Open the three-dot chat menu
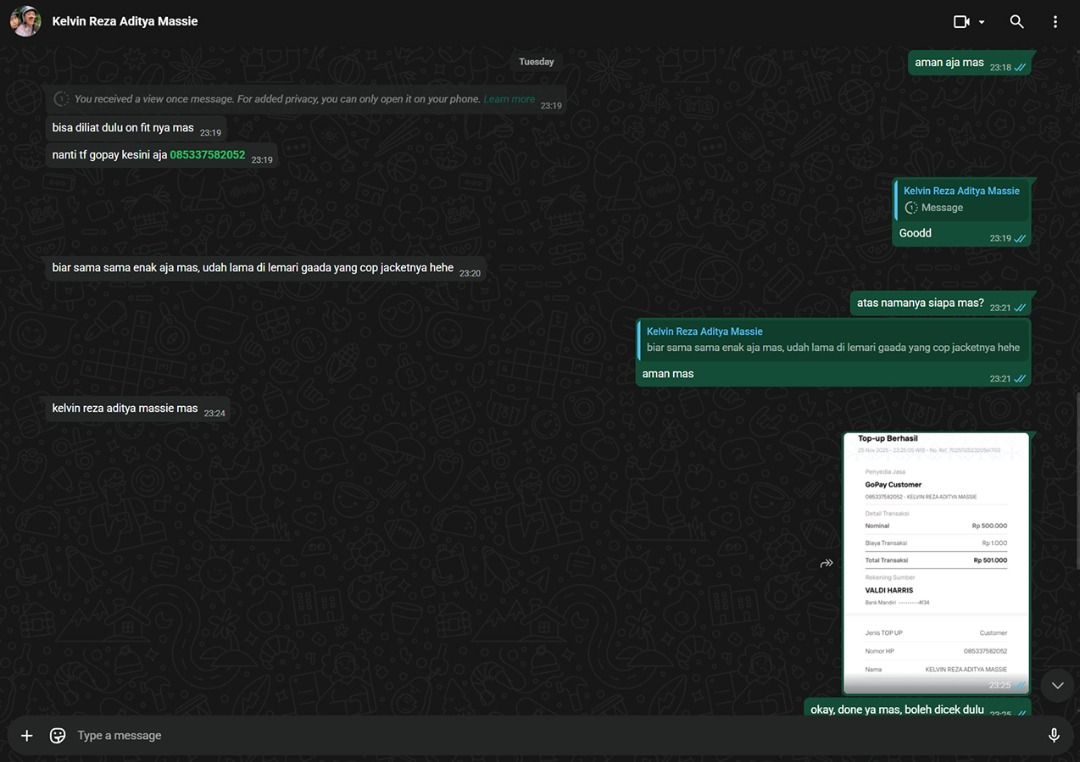This screenshot has height=762, width=1080. click(1055, 21)
